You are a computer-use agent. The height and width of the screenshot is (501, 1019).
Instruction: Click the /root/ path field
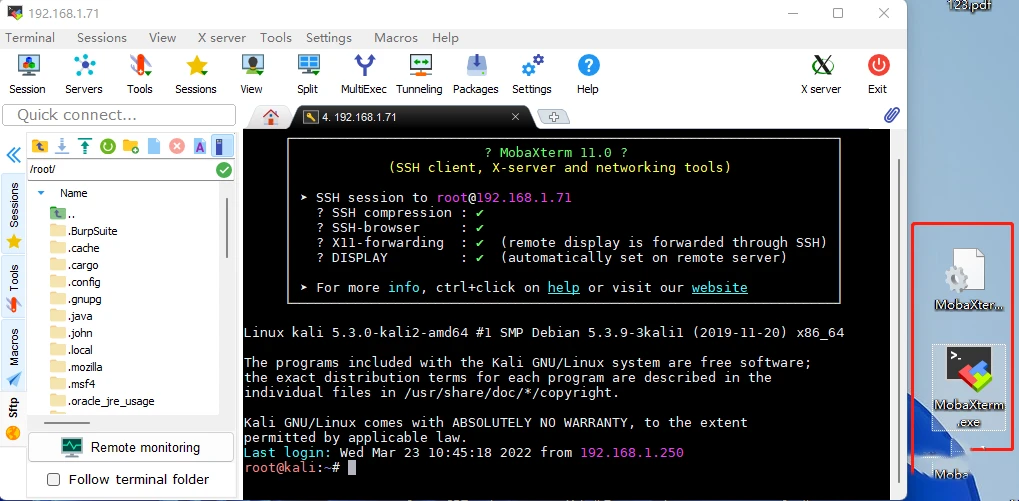121,170
